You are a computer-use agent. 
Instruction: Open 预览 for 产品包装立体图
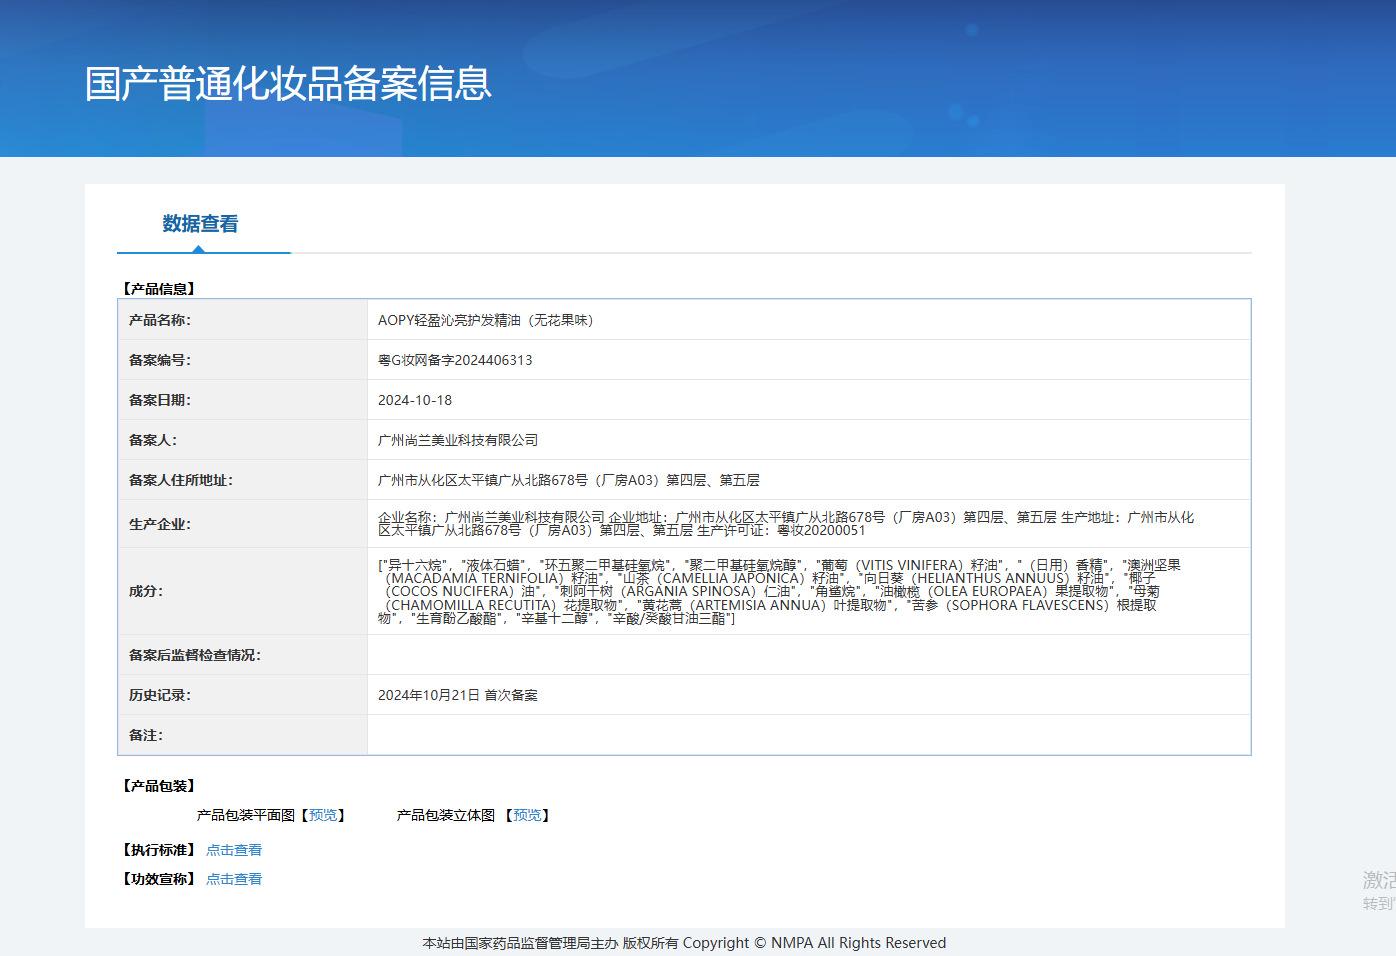tap(527, 815)
